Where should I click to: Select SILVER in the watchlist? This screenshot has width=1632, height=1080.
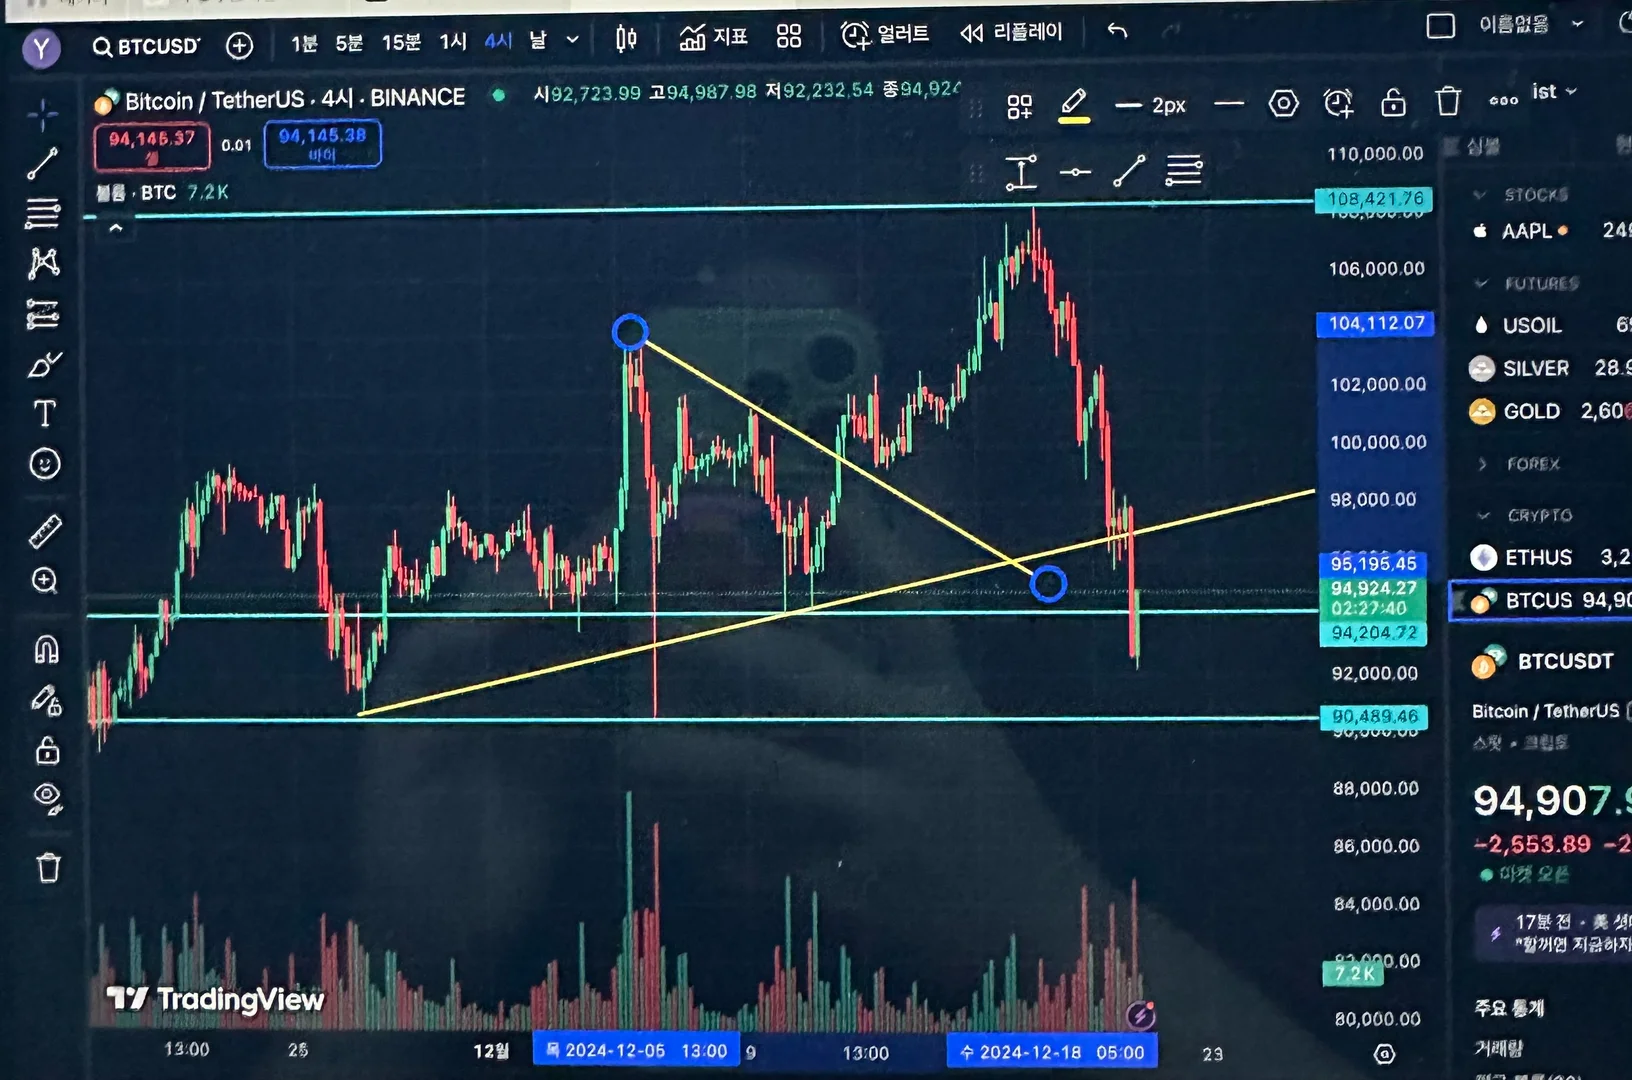1551,368
